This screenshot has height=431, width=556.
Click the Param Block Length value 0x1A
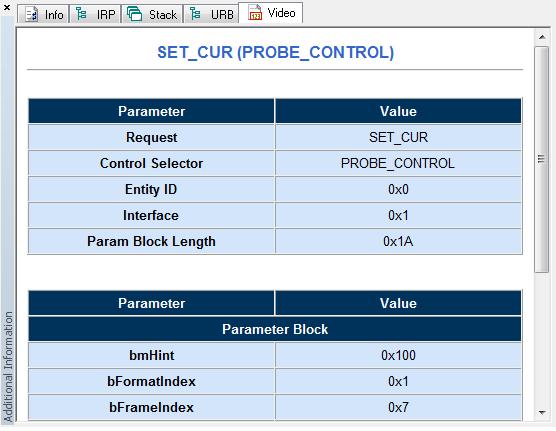(x=398, y=241)
